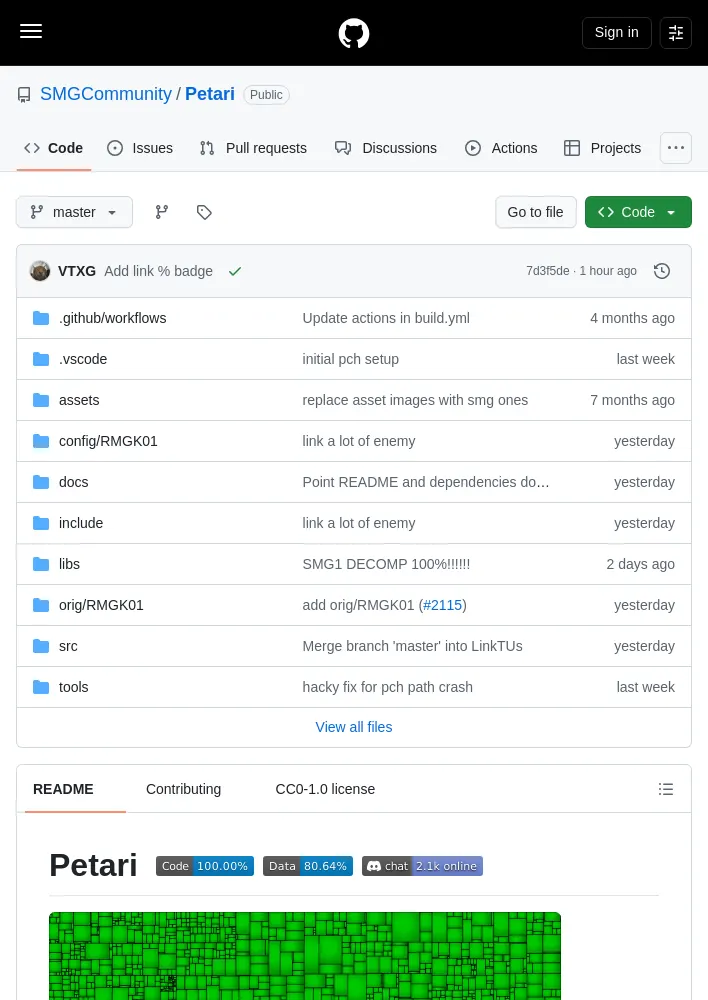View branches via the branch icon
708x1000 pixels.
[162, 212]
